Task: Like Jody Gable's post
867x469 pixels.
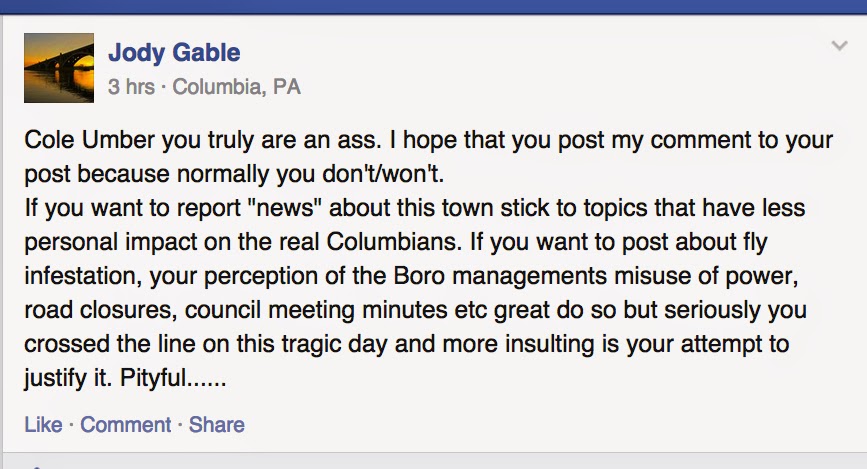Action: (43, 425)
